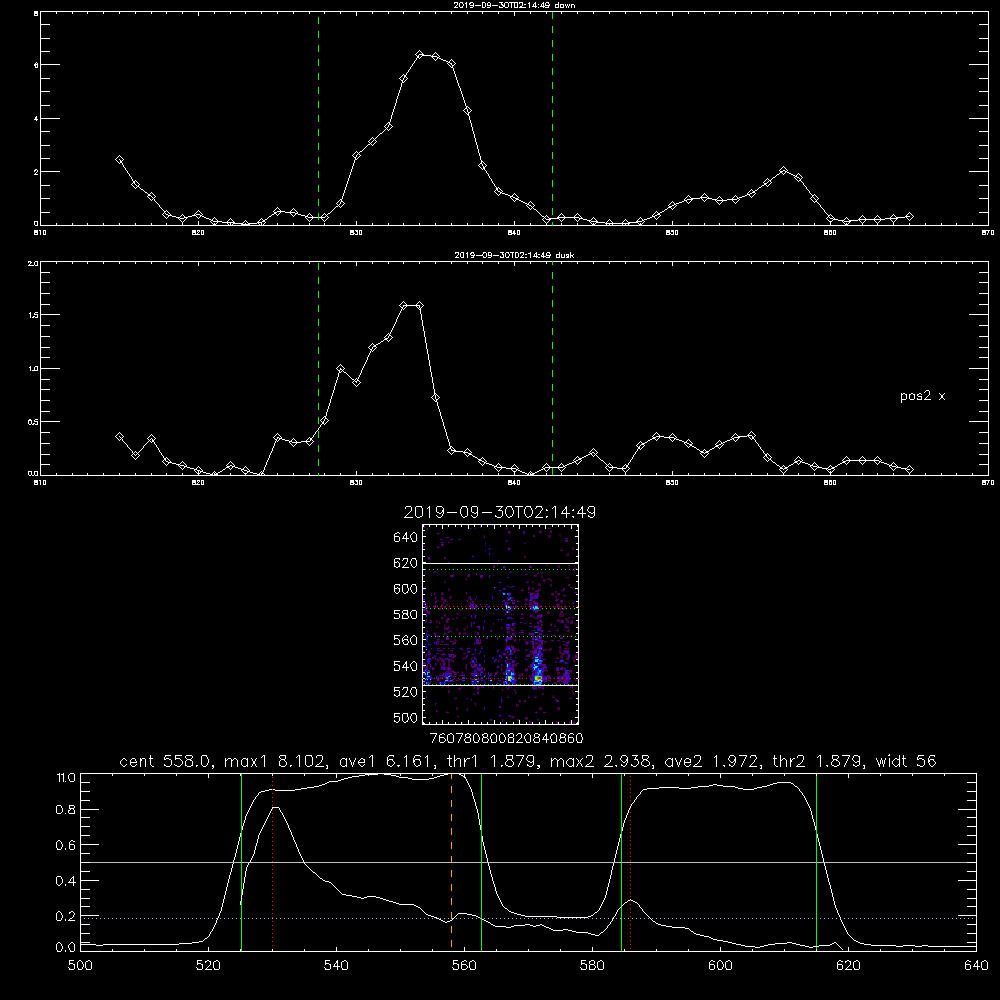Click the green boundary line at 525

click(241, 861)
